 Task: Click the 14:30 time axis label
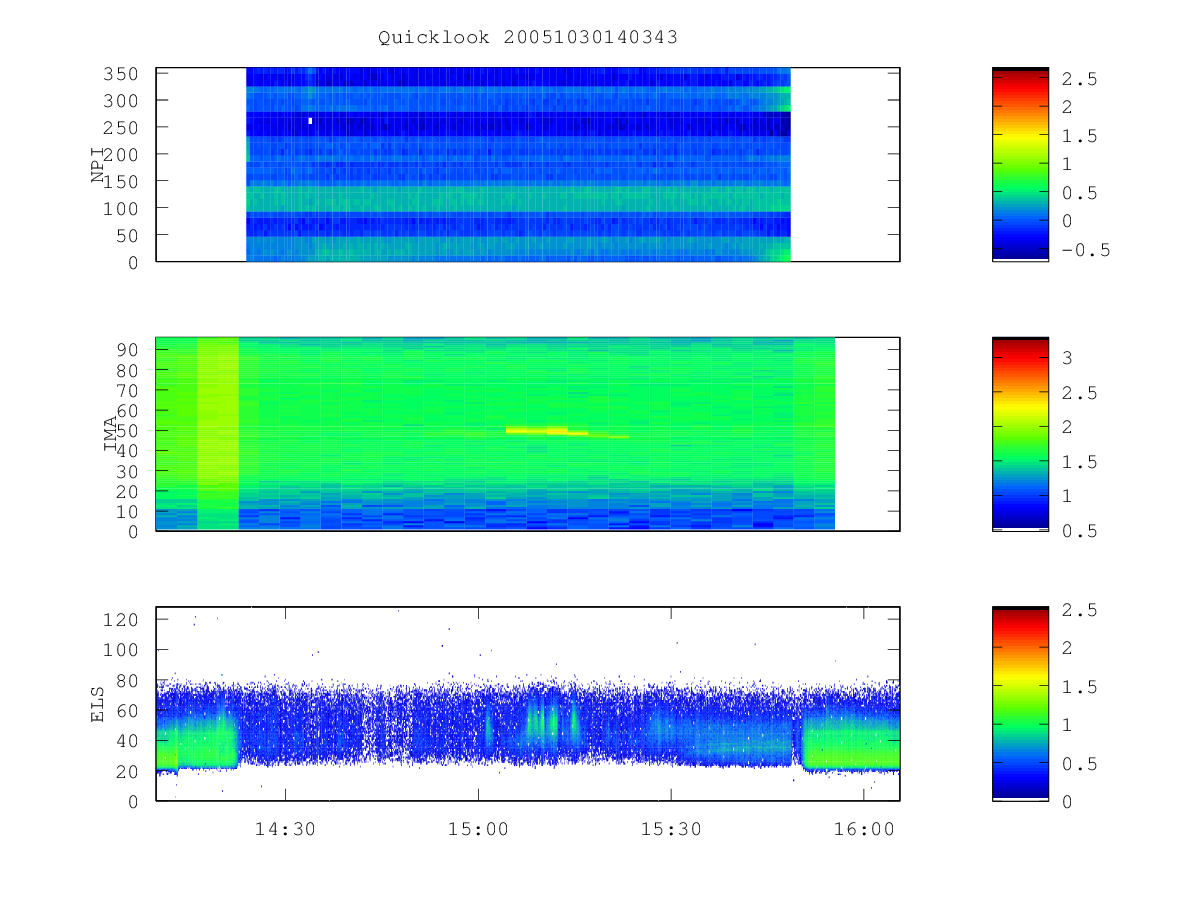pos(286,830)
